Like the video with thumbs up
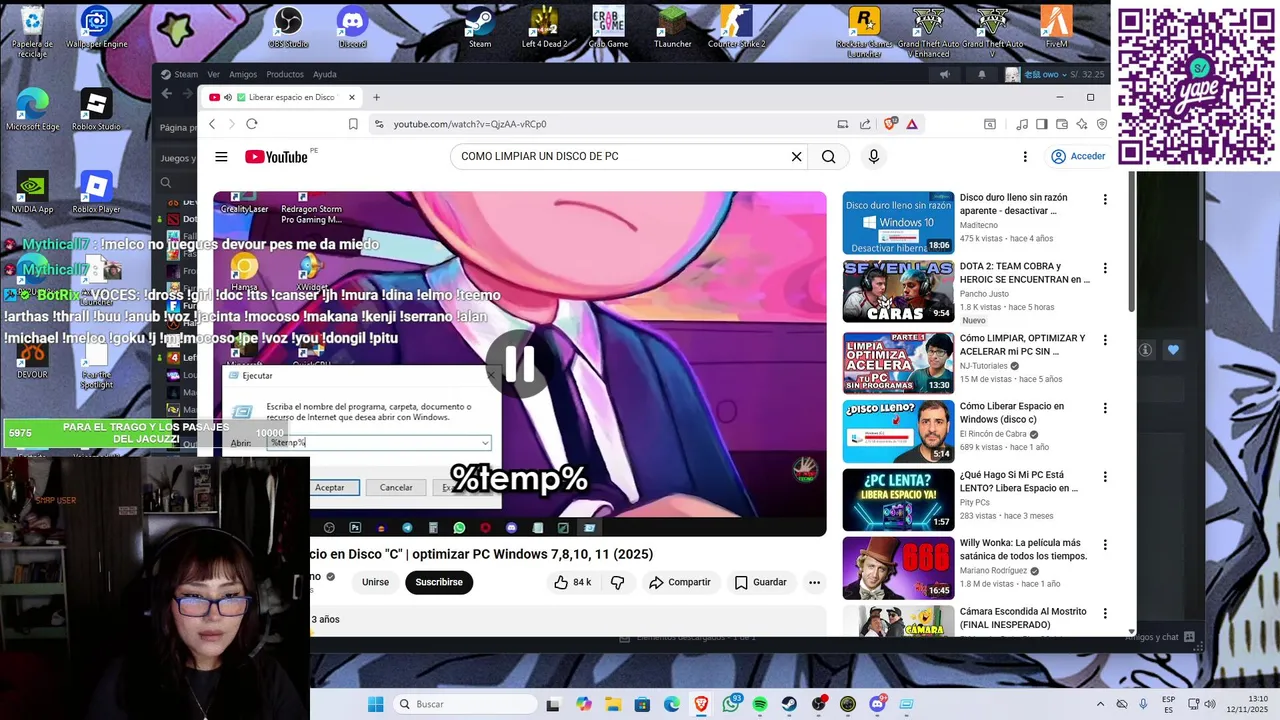 (x=572, y=582)
